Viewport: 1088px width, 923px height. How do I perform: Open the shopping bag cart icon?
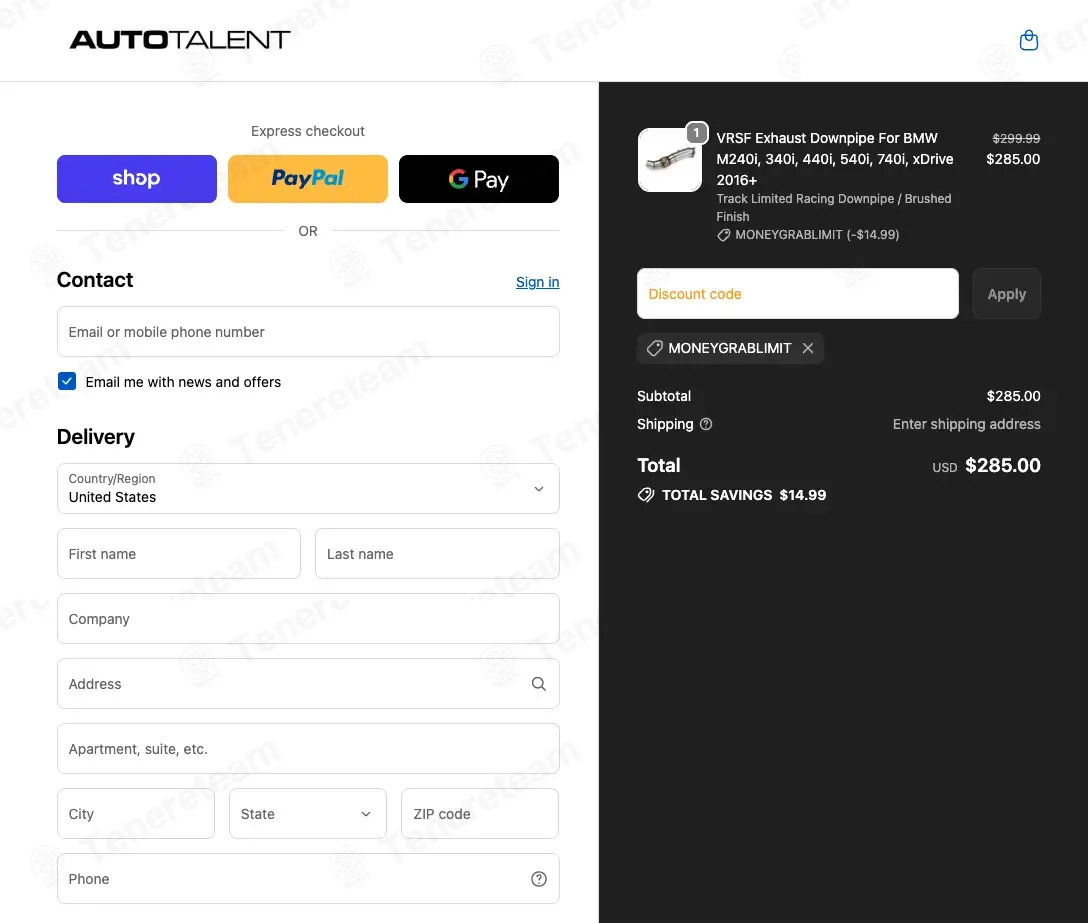pyautogui.click(x=1028, y=40)
